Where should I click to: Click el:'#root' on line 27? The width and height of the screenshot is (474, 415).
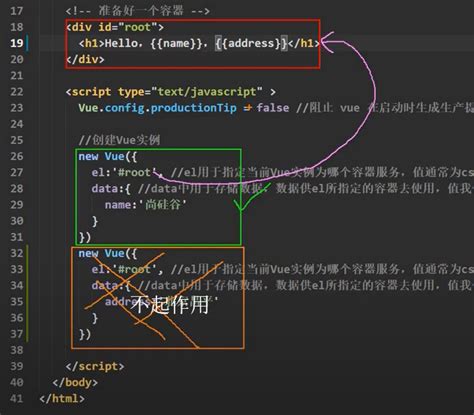tap(124, 172)
